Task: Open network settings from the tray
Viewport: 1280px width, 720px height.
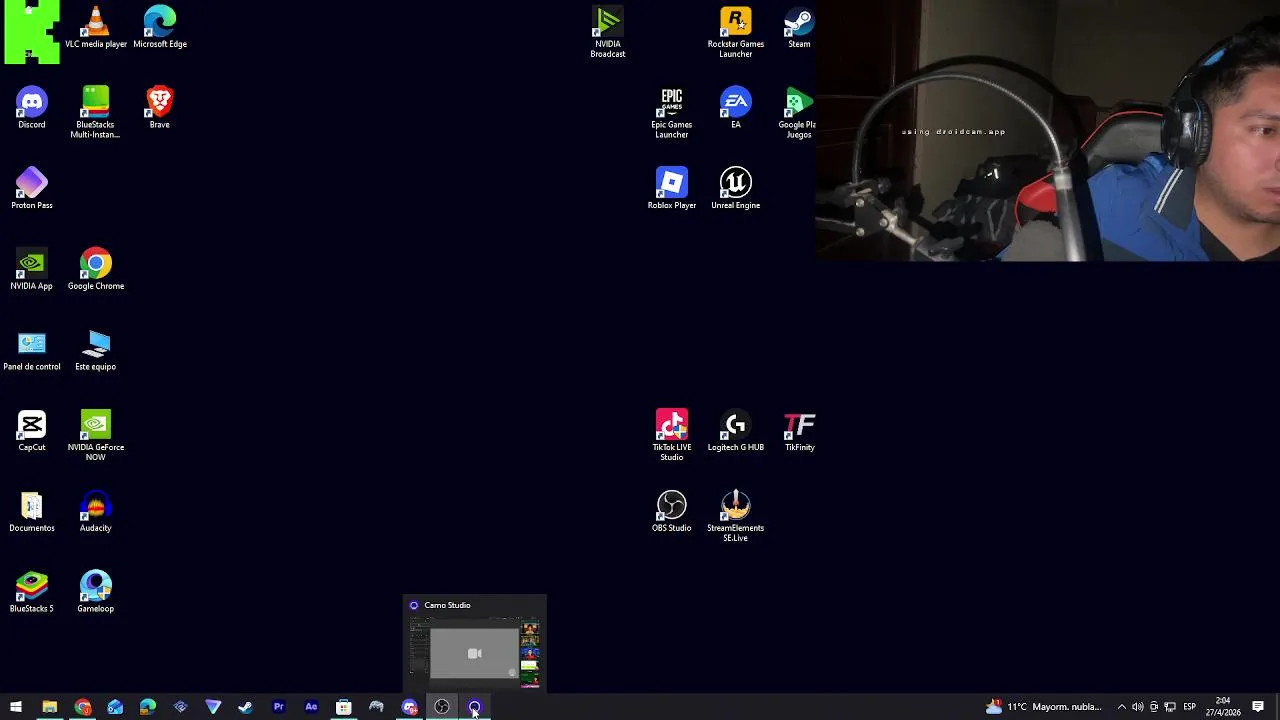Action: pyautogui.click(x=1170, y=707)
